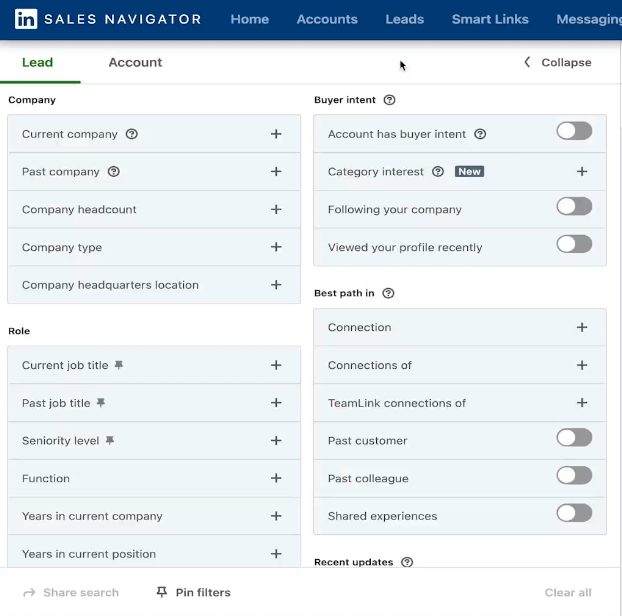Open the Smart Links menu item
622x616 pixels.
490,19
